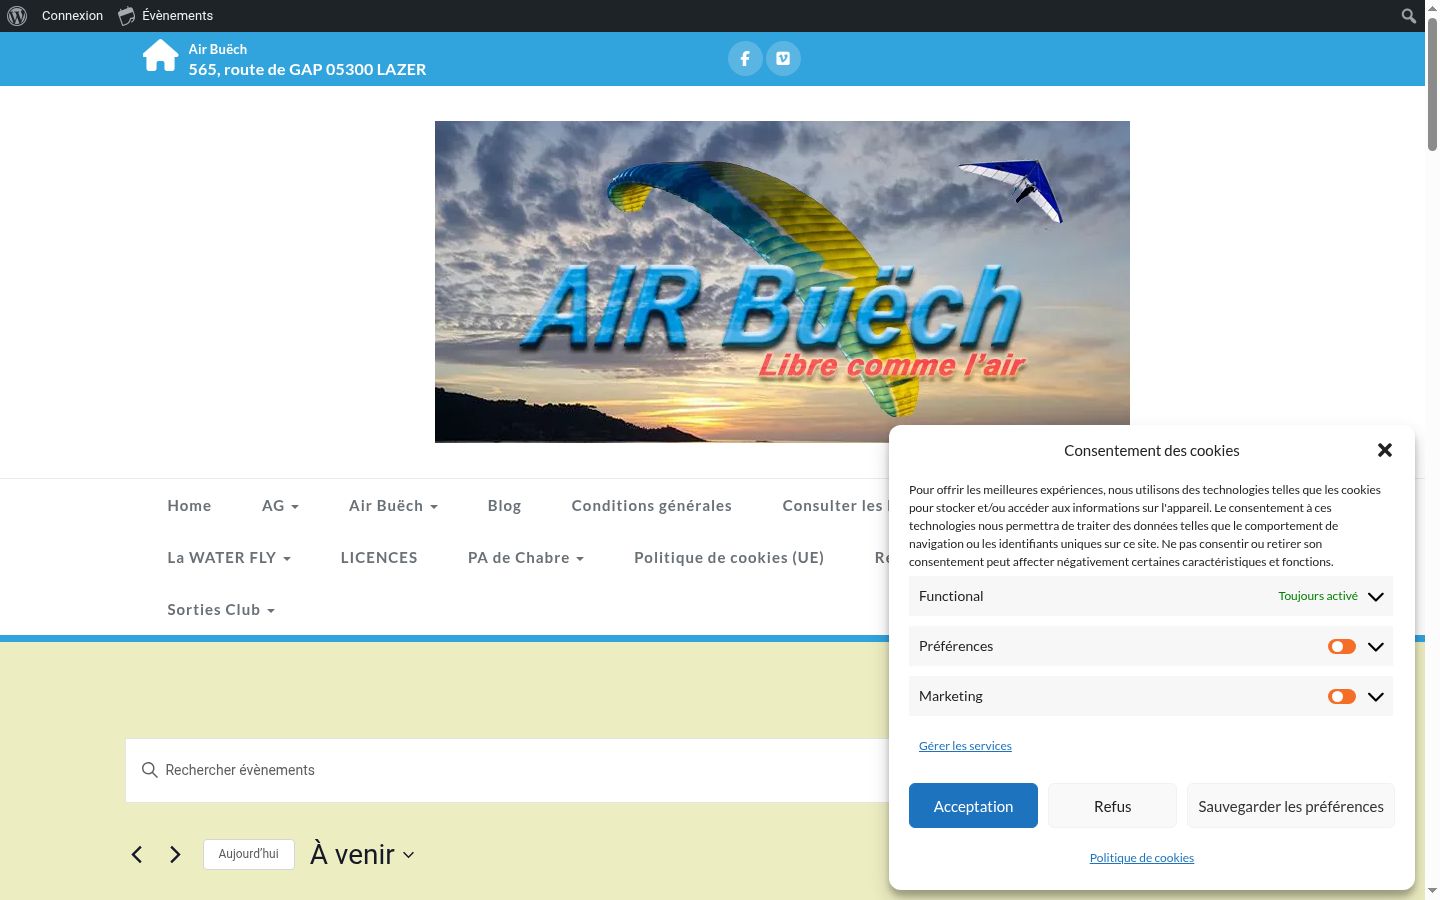
Task: Open the Sorties Club dropdown
Action: tap(221, 610)
